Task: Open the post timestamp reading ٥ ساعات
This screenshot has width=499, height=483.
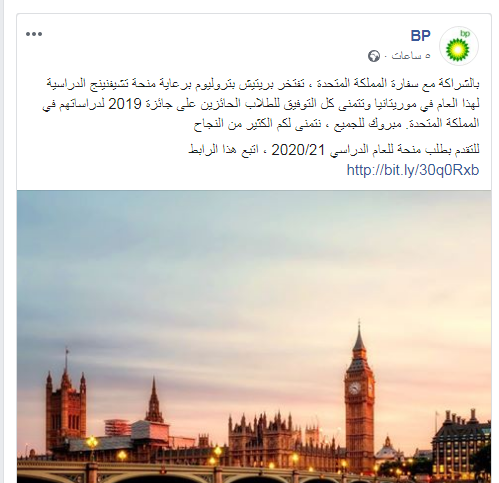Action: coord(411,56)
